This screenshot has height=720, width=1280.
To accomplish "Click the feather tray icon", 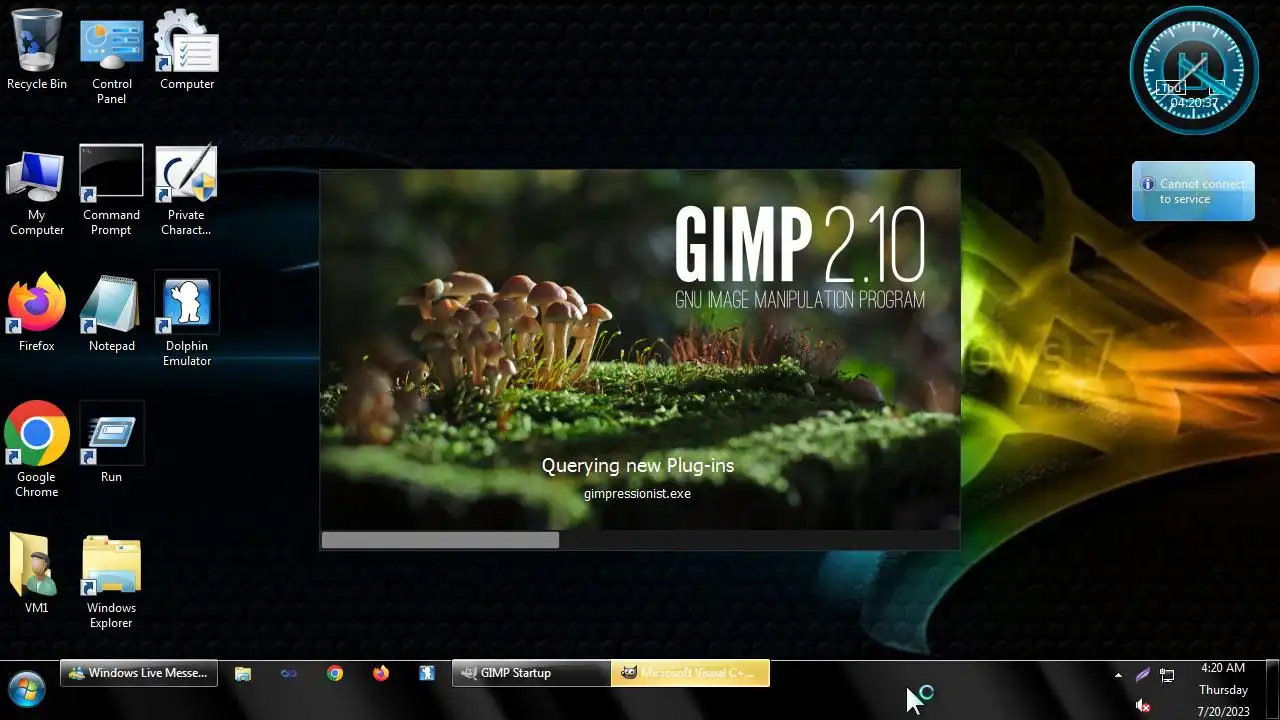I will [1142, 675].
